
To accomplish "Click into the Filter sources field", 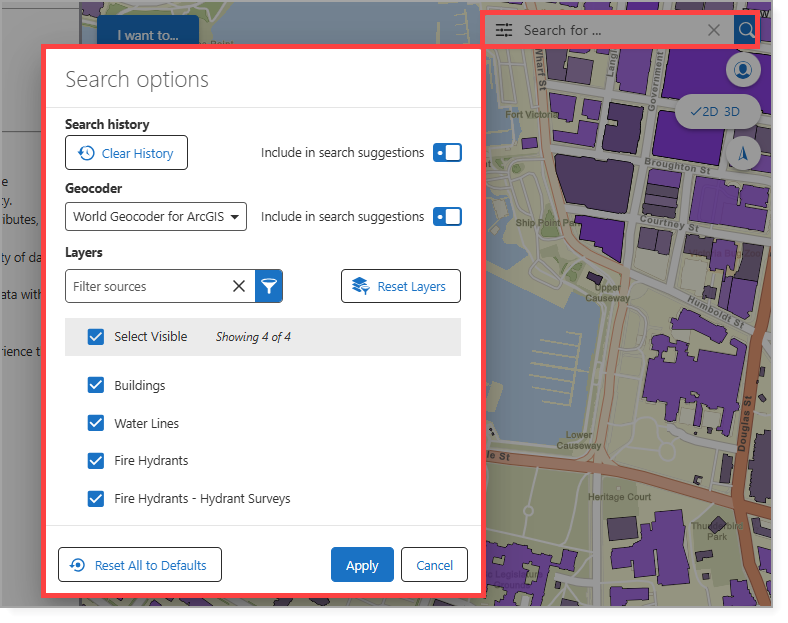I will [145, 286].
